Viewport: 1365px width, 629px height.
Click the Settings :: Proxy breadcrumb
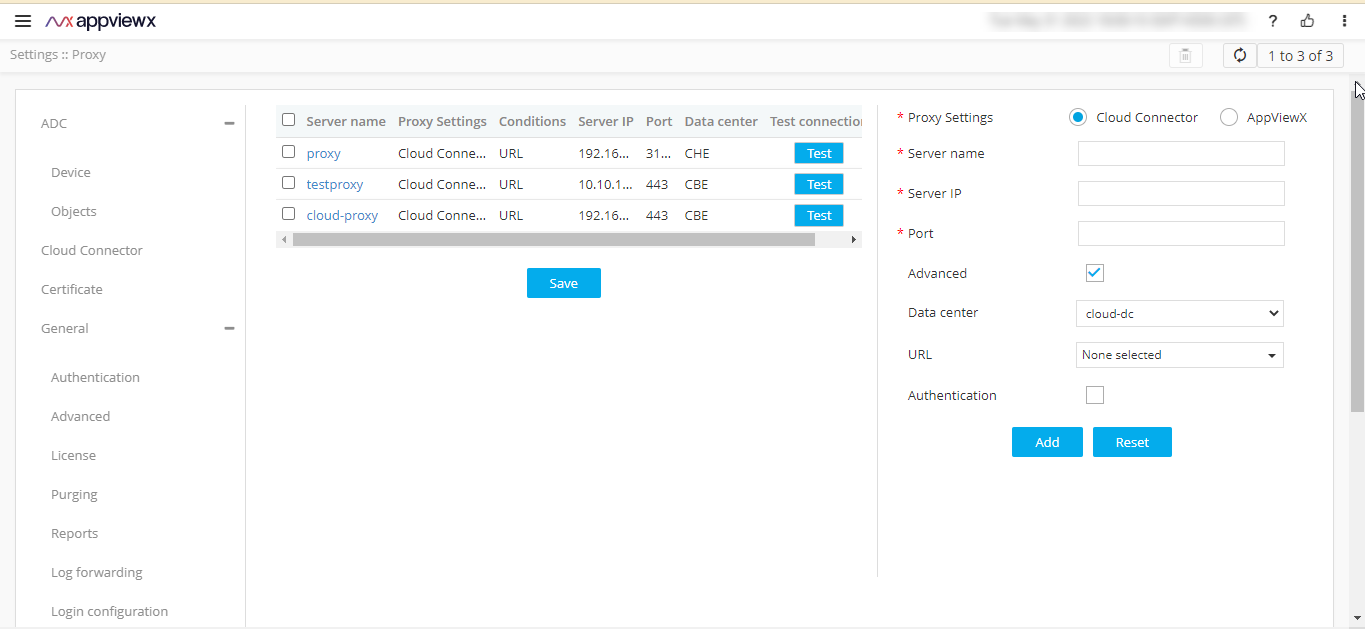pos(58,55)
